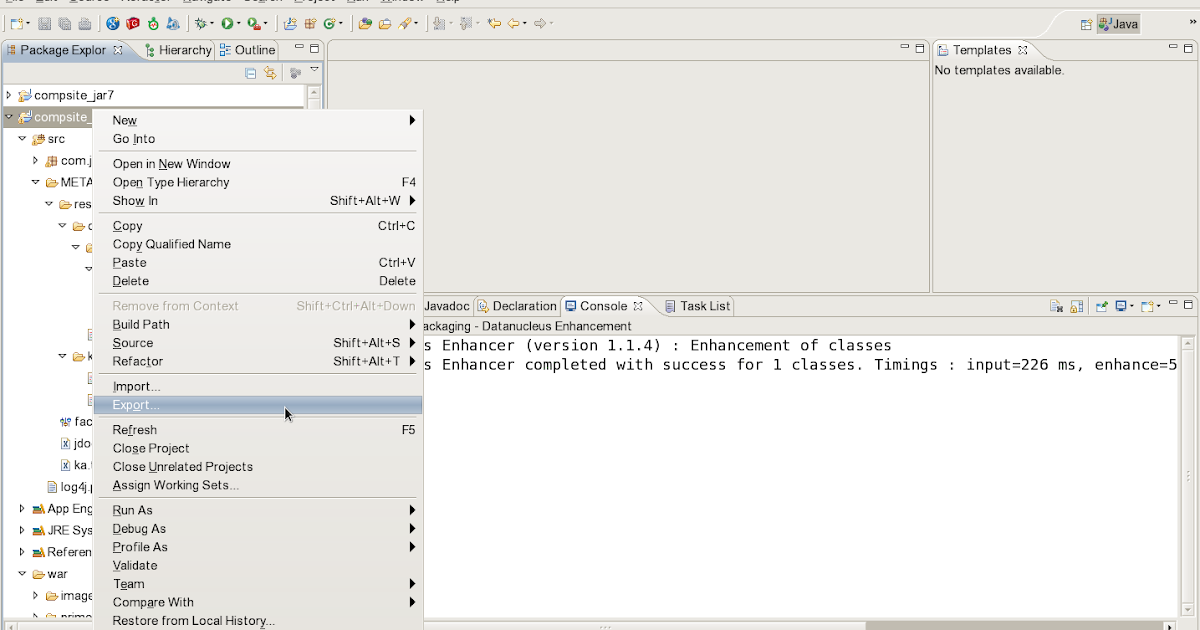This screenshot has height=630, width=1200.
Task: Click the Back navigation arrow icon
Action: pyautogui.click(x=514, y=23)
